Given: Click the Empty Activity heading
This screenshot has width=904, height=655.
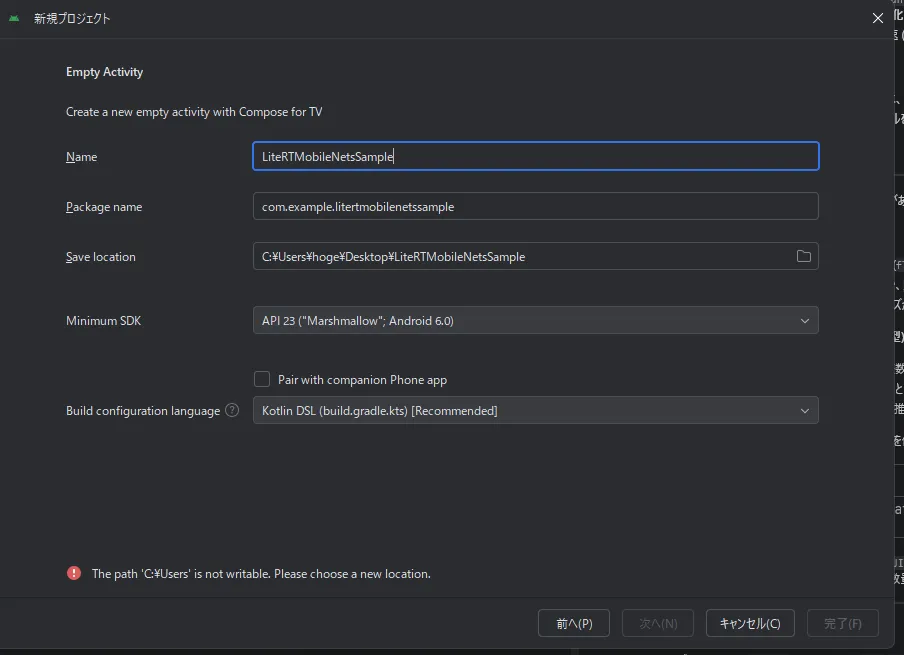Looking at the screenshot, I should [104, 72].
